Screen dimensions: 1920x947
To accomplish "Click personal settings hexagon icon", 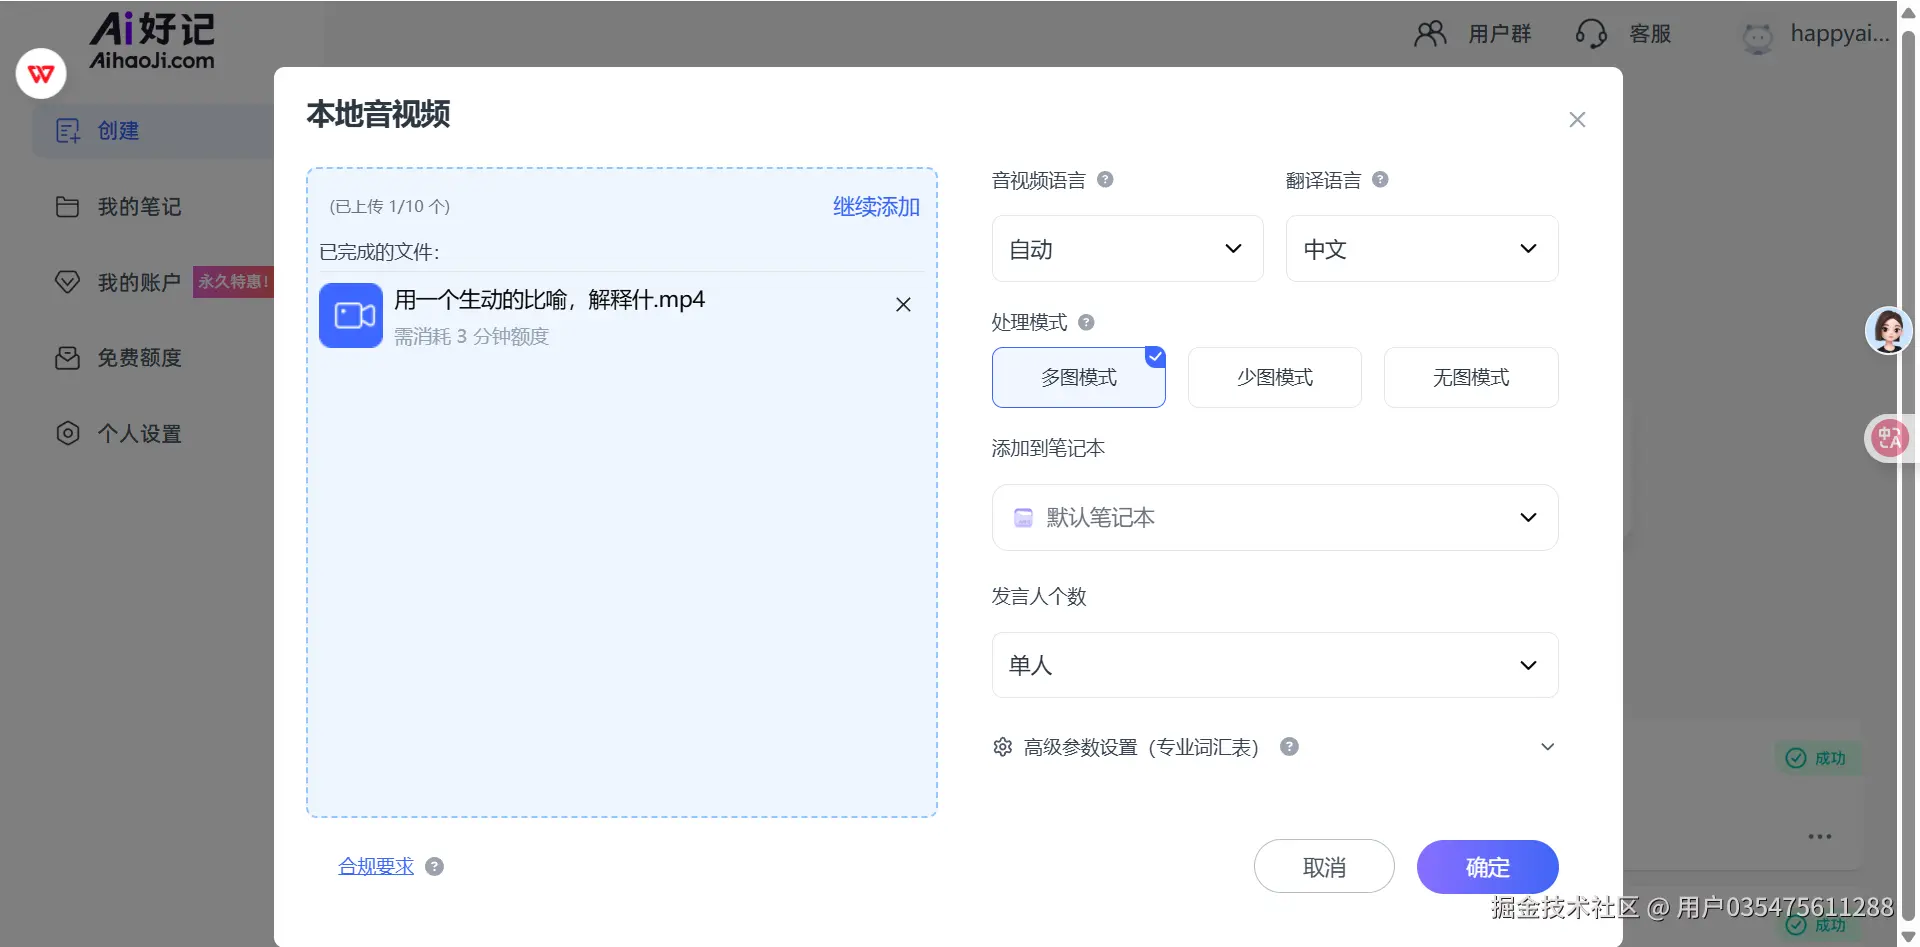I will point(67,433).
